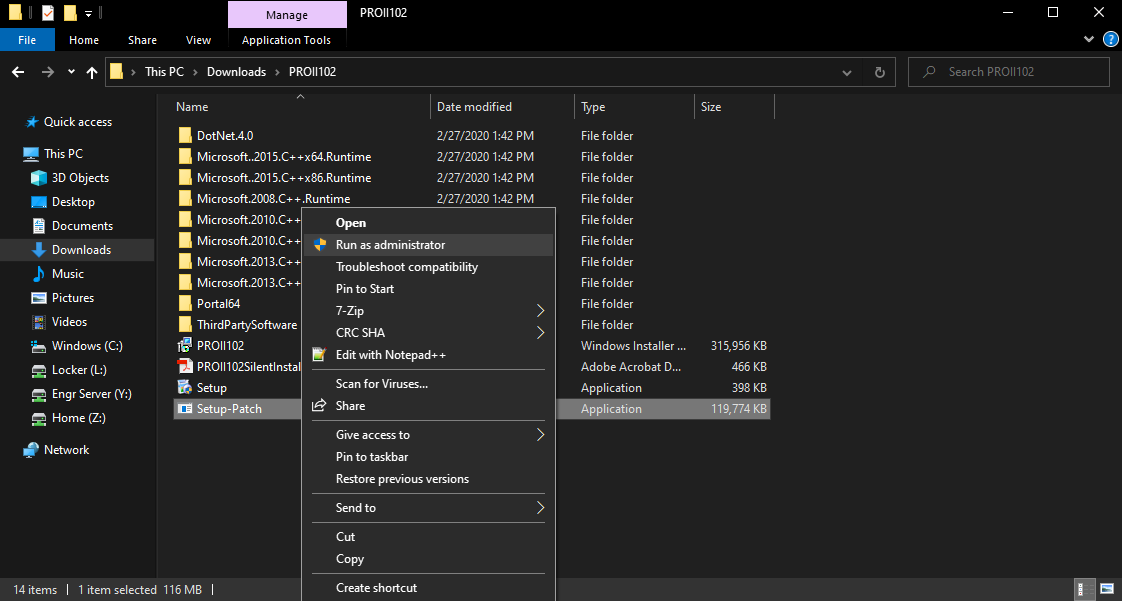1122x601 pixels.
Task: Click the Back navigation arrow
Action: tap(18, 72)
